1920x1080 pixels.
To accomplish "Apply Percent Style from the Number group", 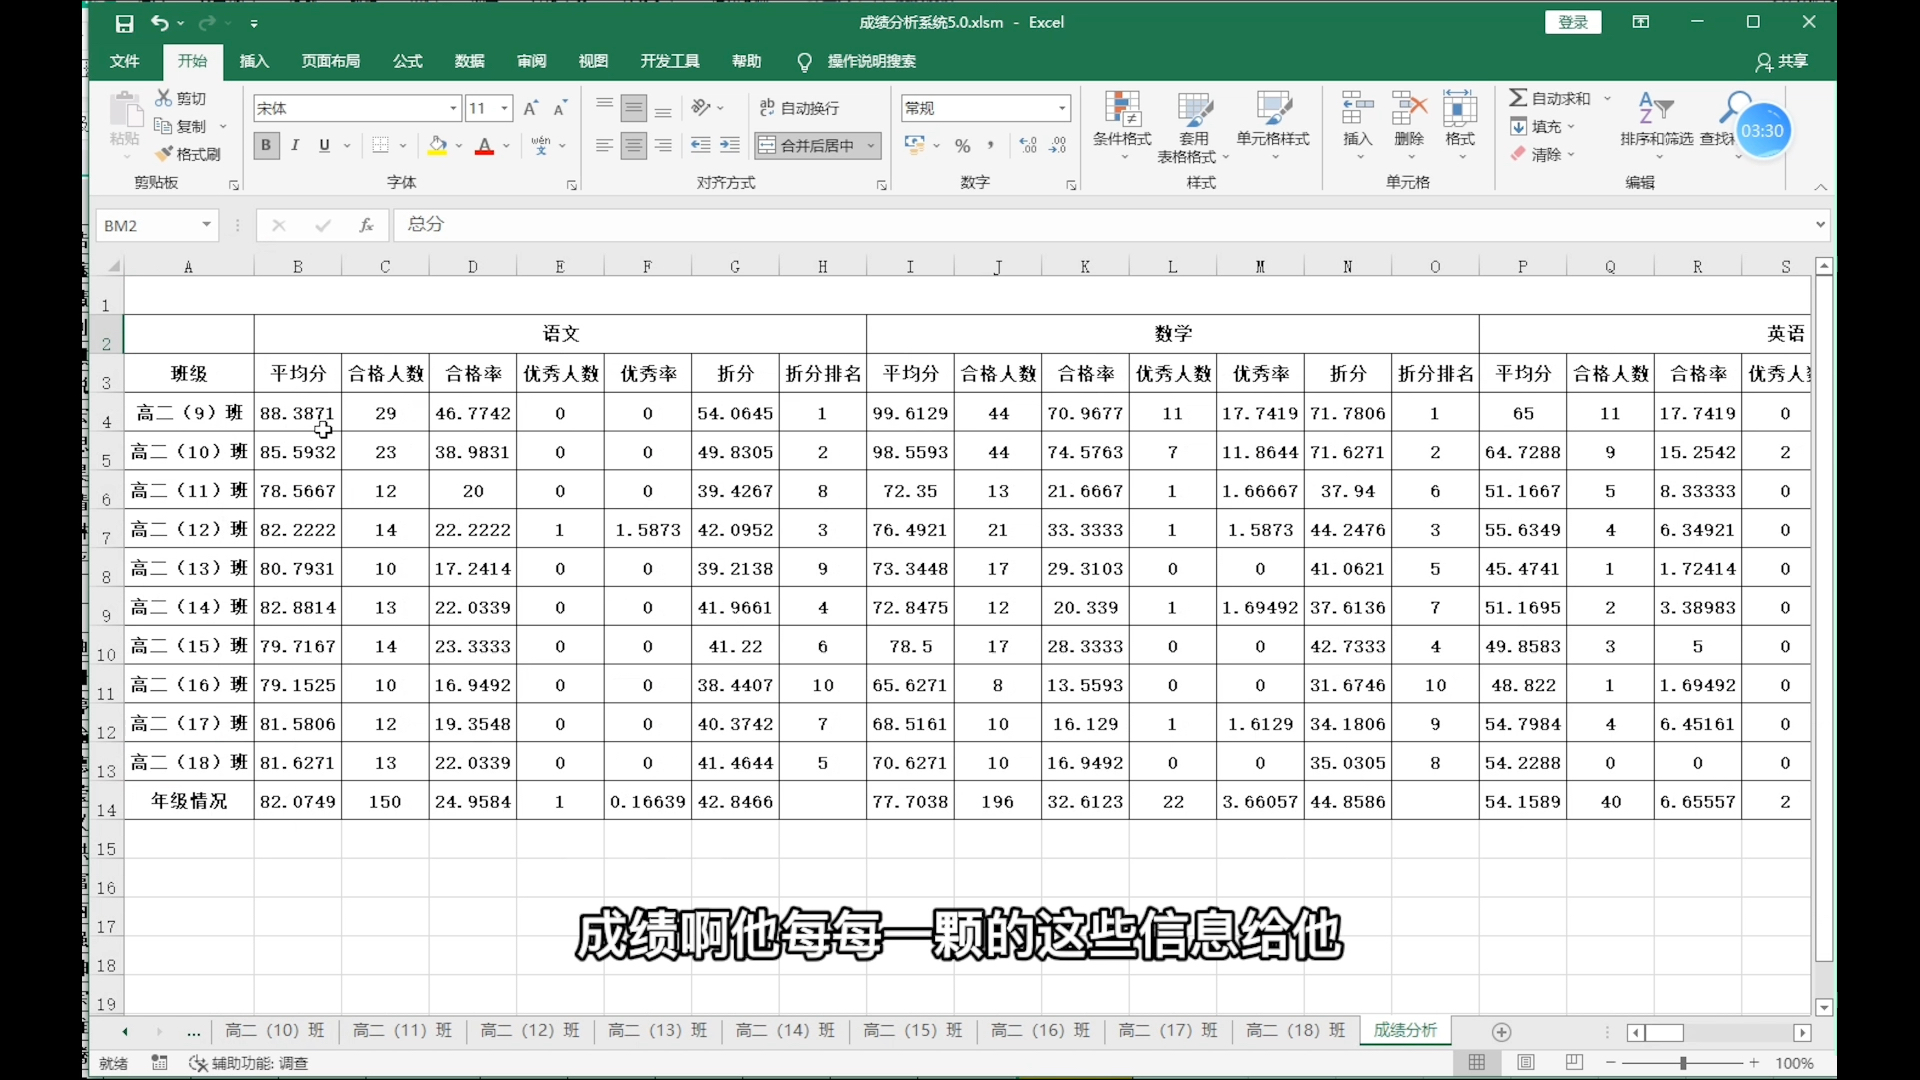I will pyautogui.click(x=961, y=145).
